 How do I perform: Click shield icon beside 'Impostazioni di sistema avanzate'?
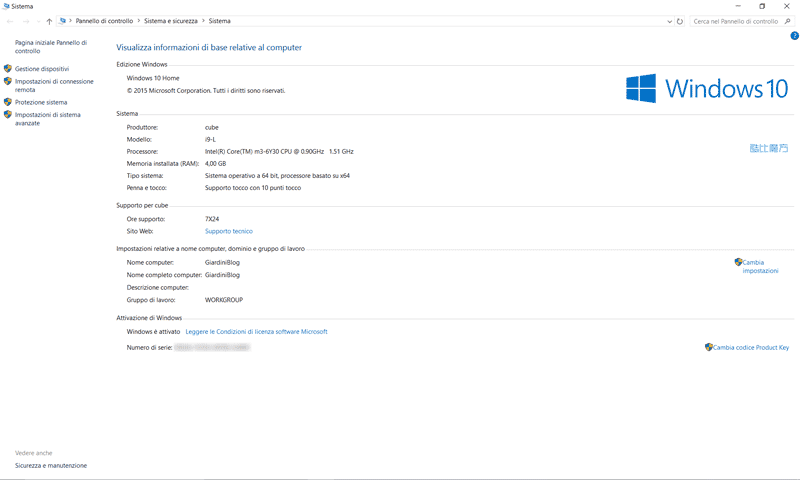tap(8, 115)
